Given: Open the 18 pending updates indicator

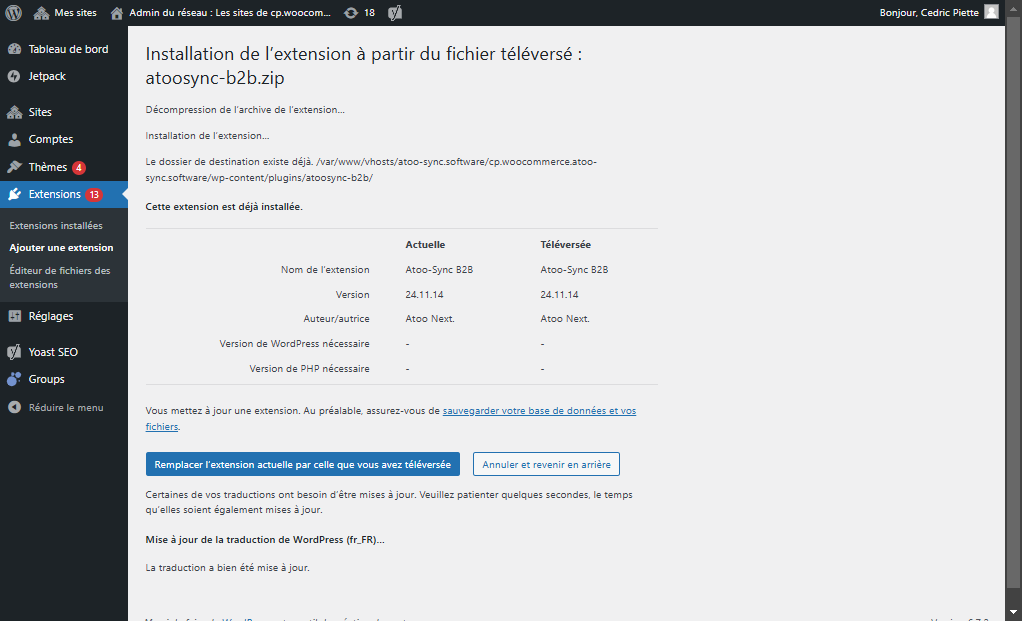Looking at the screenshot, I should [x=360, y=12].
